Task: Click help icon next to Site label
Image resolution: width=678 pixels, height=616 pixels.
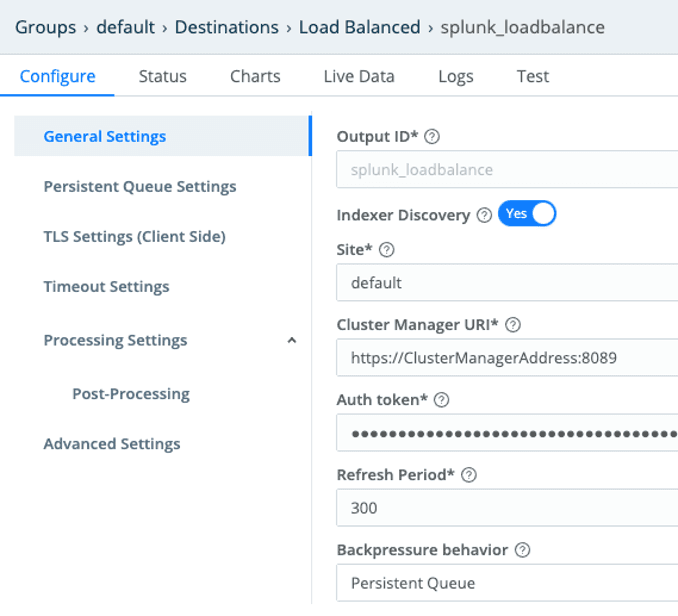Action: pyautogui.click(x=387, y=250)
